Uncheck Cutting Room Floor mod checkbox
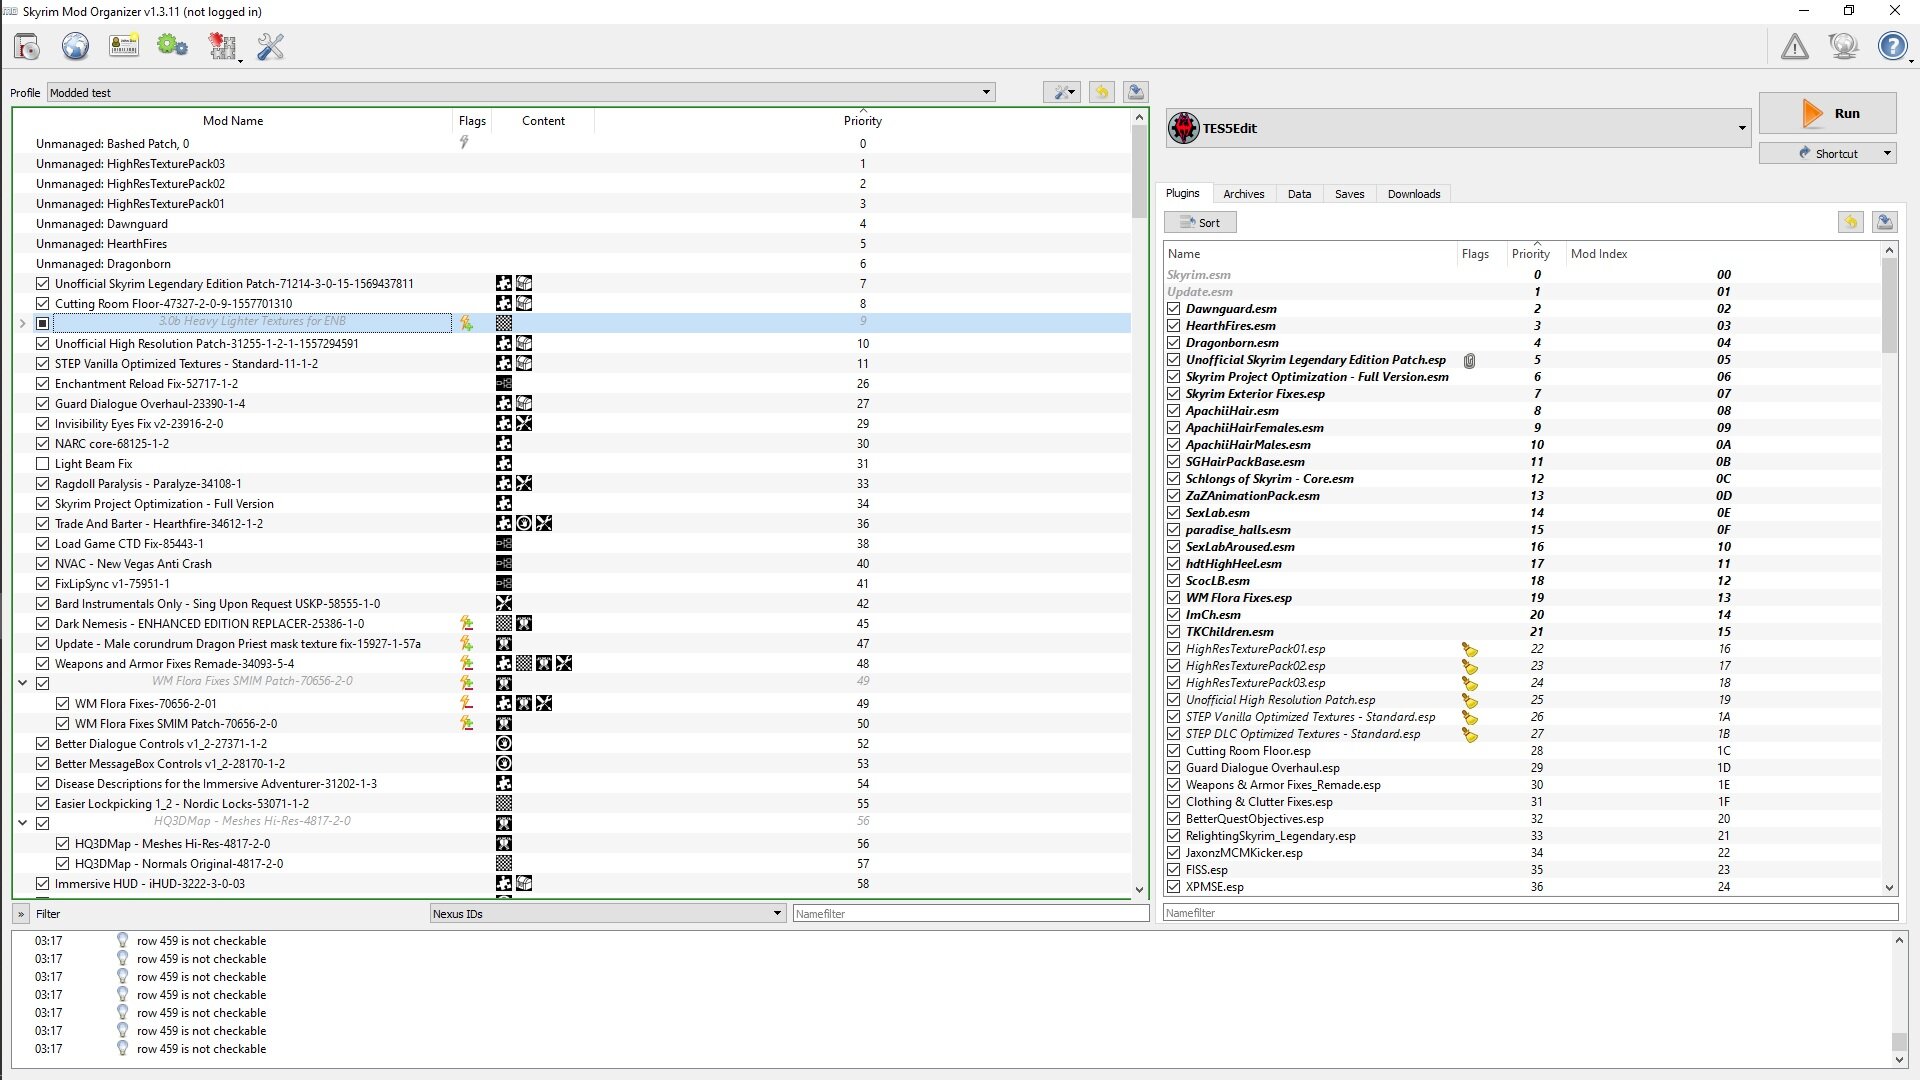Viewport: 1920px width, 1080px height. 42,303
